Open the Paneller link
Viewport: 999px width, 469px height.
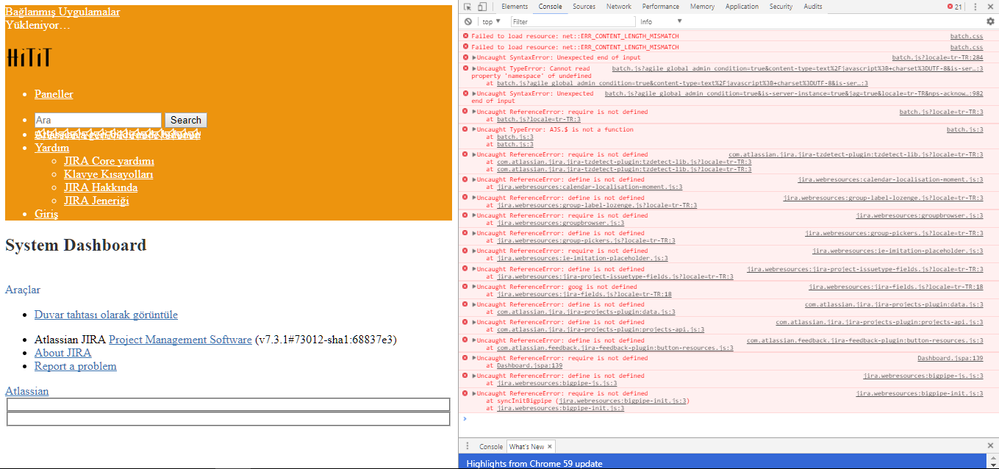coord(54,94)
